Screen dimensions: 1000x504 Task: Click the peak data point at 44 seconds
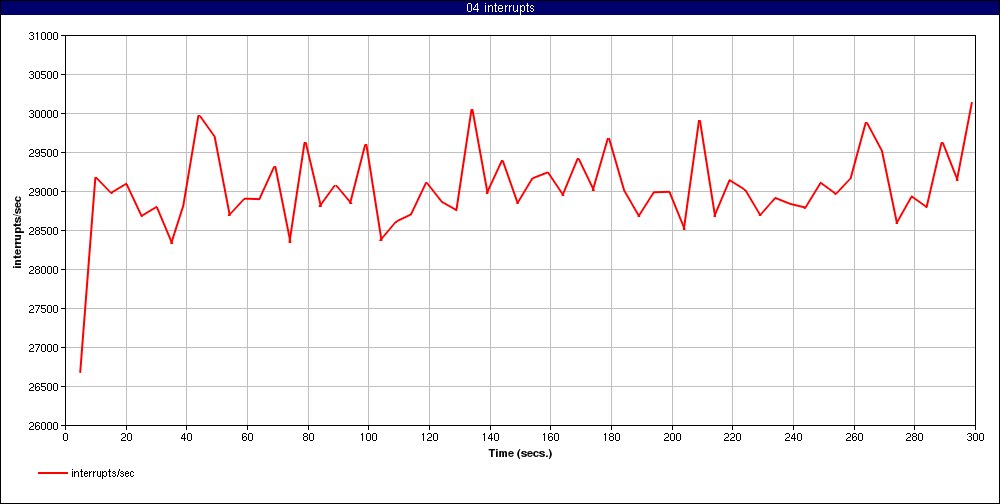tap(199, 115)
